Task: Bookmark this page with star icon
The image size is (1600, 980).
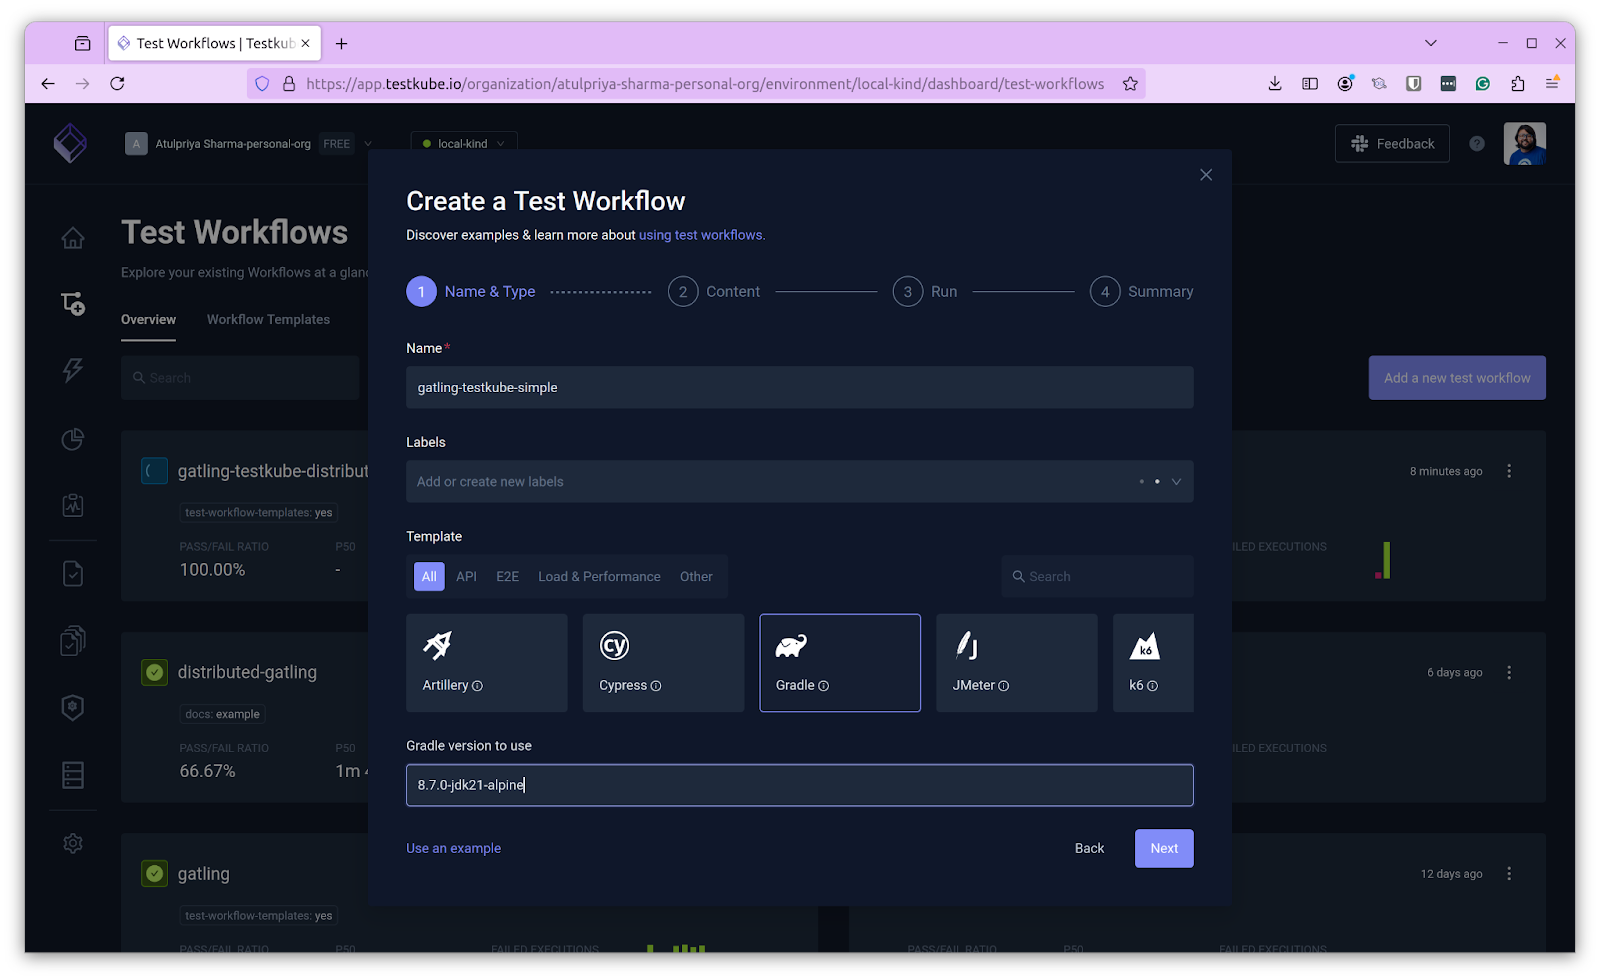Action: point(1130,84)
